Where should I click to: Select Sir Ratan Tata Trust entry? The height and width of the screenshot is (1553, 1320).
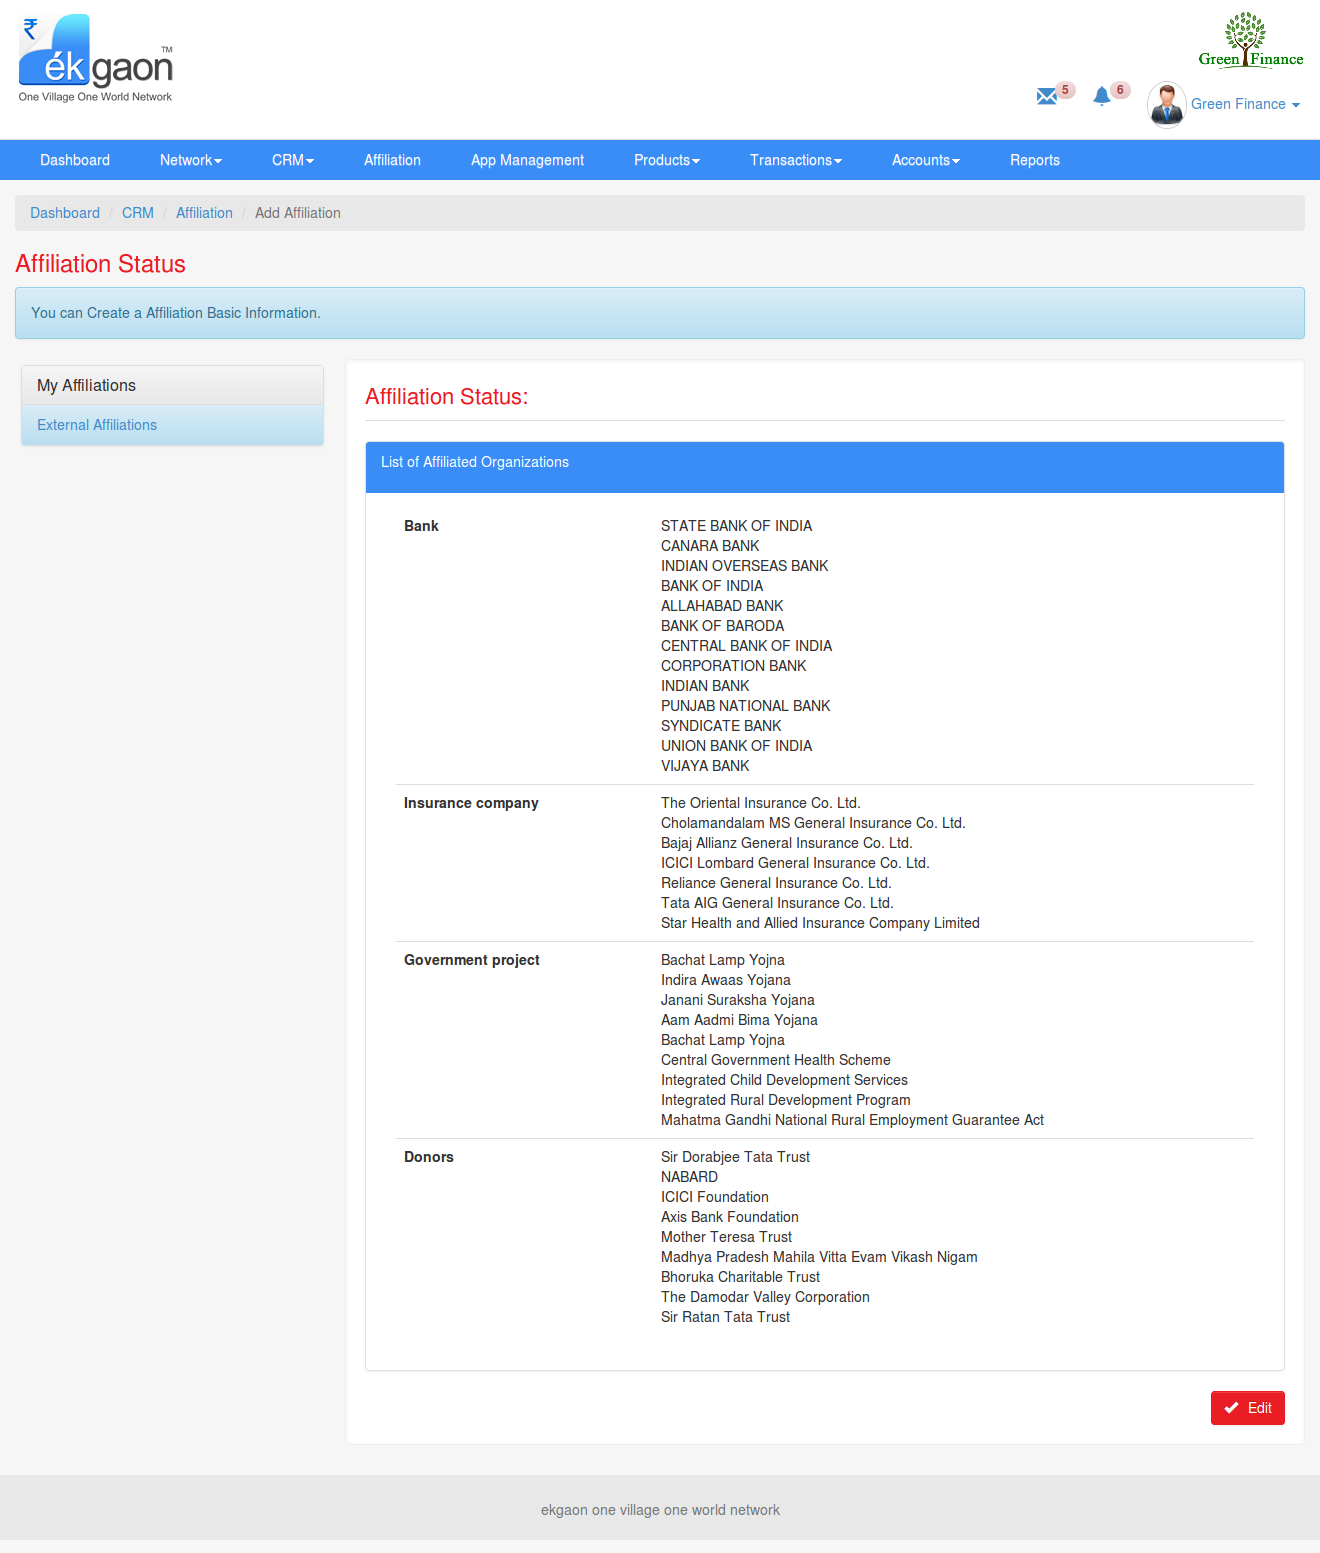click(x=725, y=1317)
